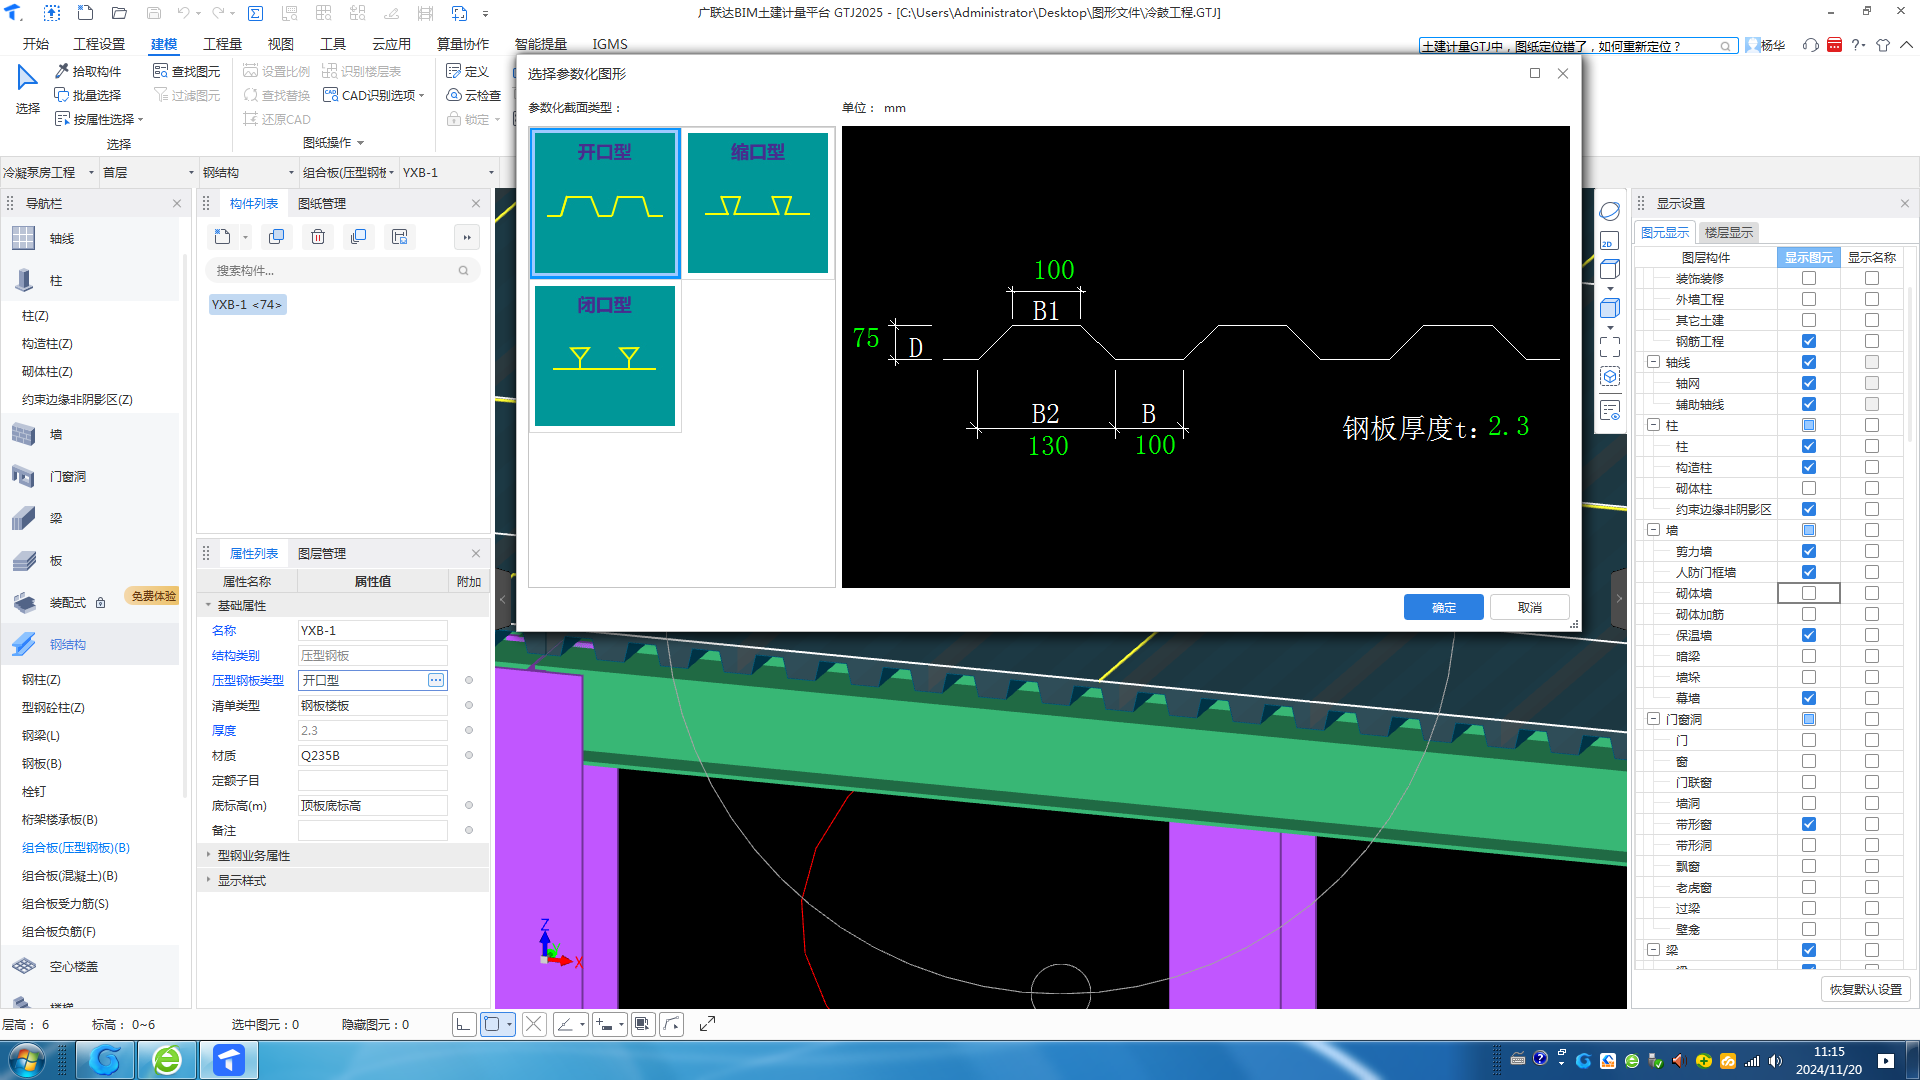Click the 拾取构件 pick component tool
The width and height of the screenshot is (1920, 1080).
(88, 71)
